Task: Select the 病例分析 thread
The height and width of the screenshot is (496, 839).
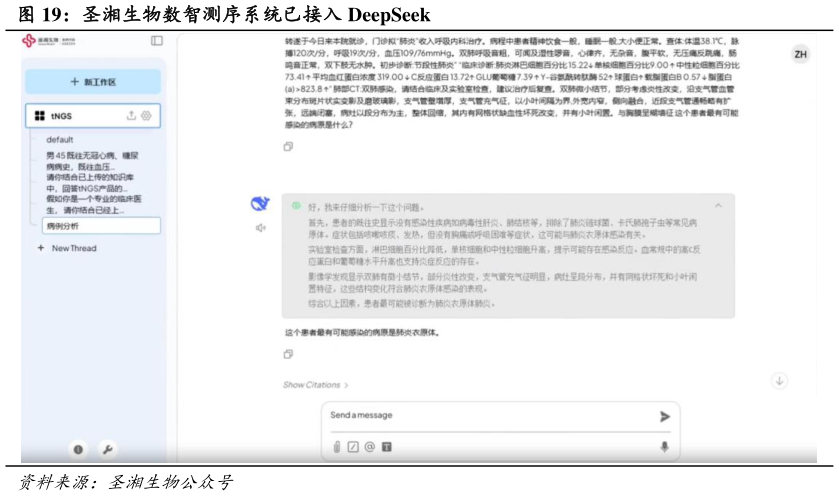Action: point(101,226)
